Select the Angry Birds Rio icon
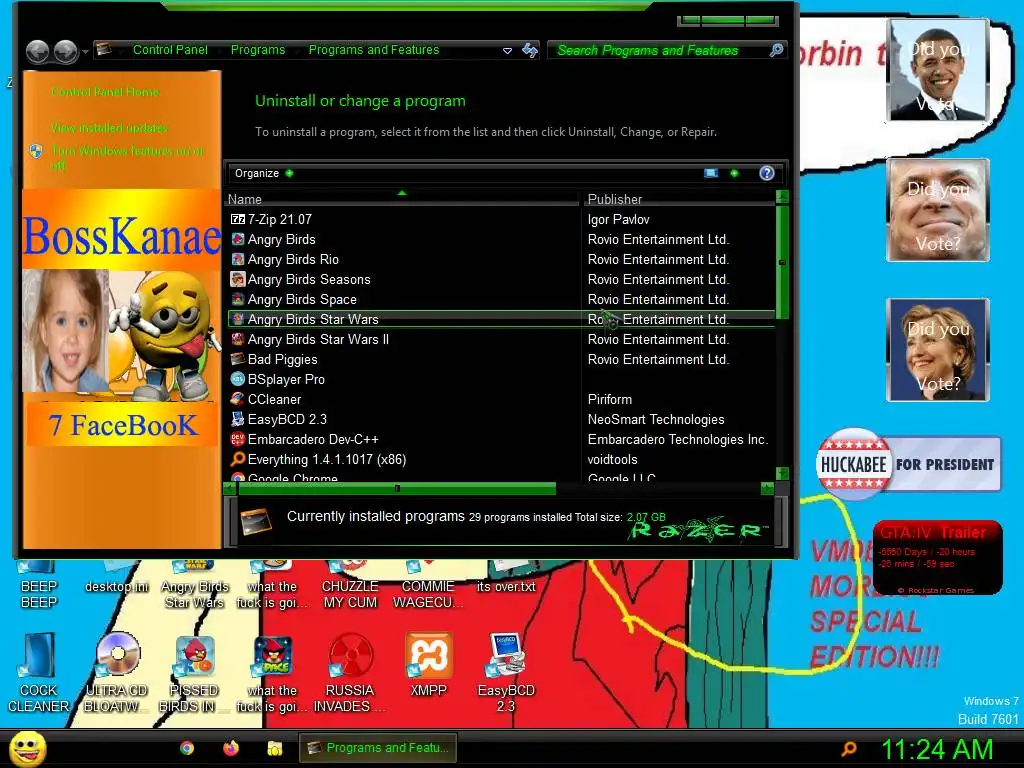1024x768 pixels. (238, 259)
